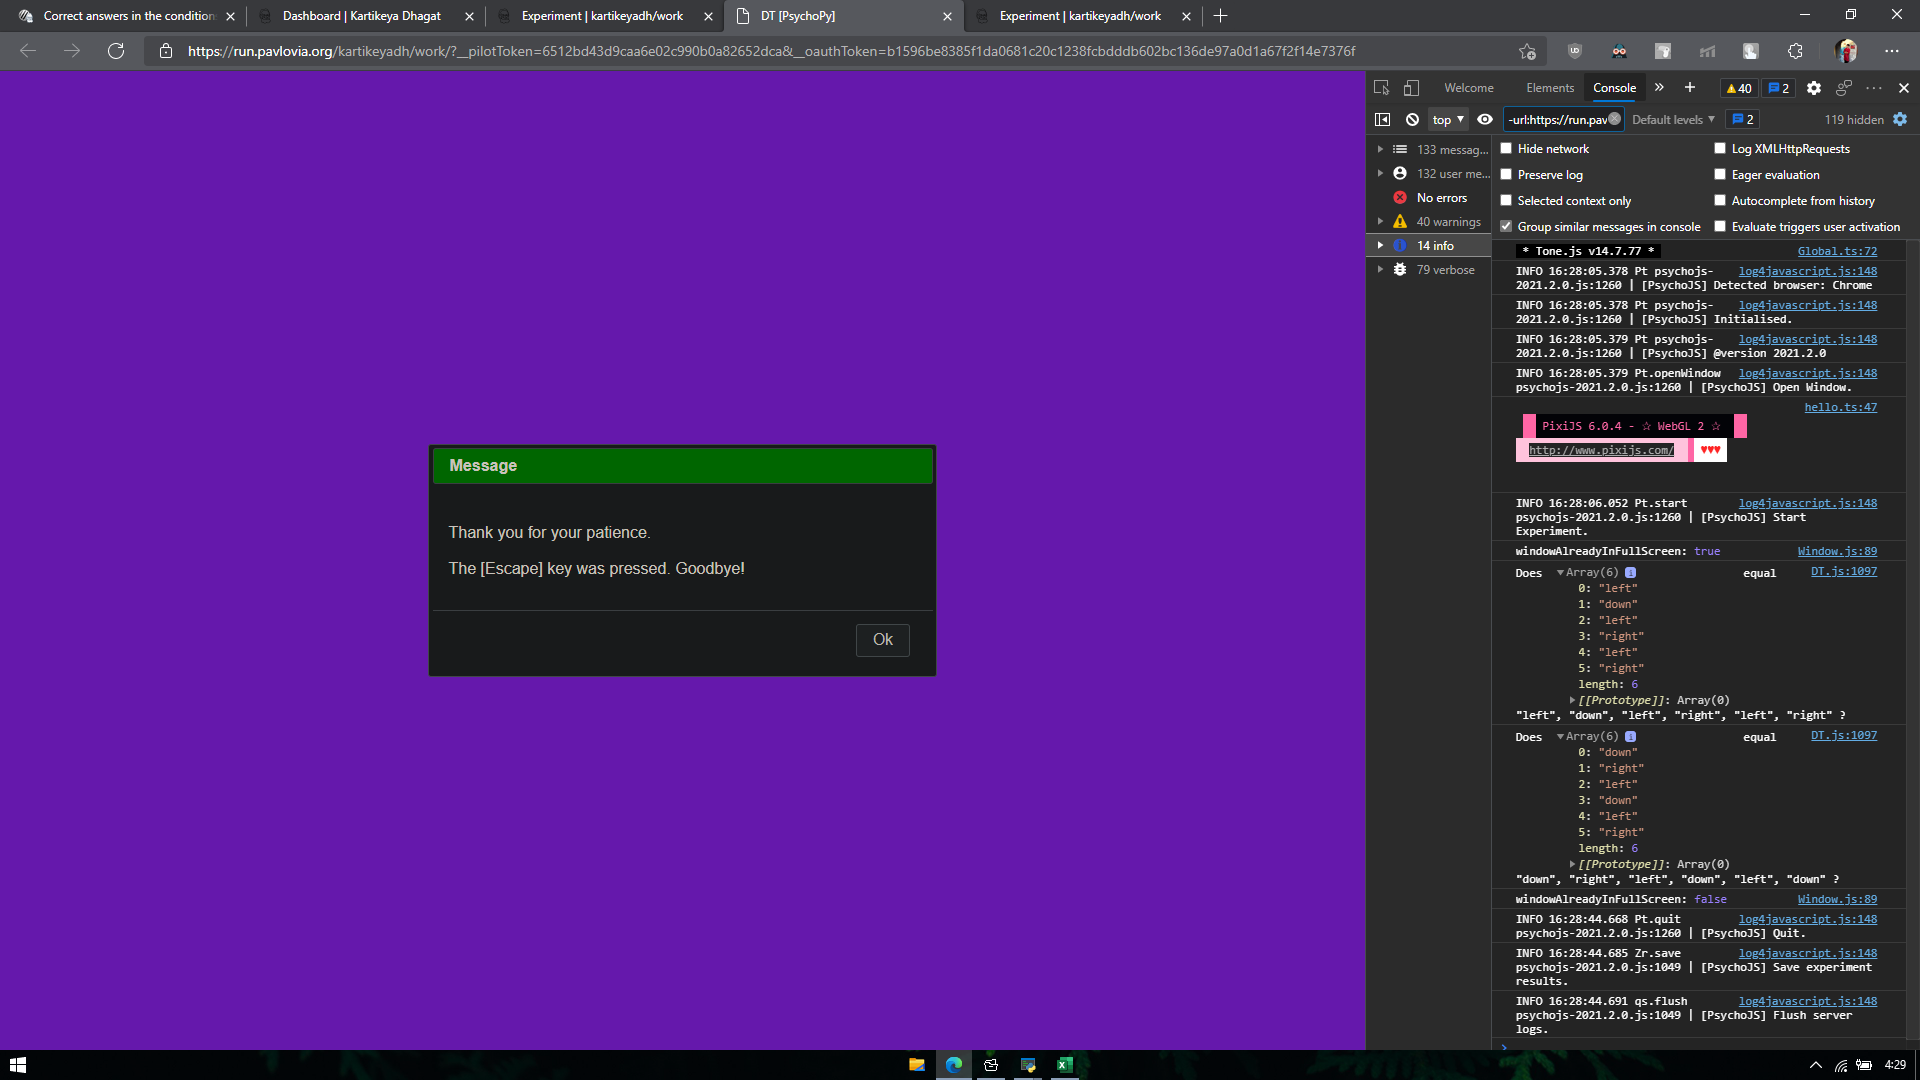Expand the 40 warnings sidebar group
Image resolution: width=1920 pixels, height=1080 pixels.
[1381, 222]
